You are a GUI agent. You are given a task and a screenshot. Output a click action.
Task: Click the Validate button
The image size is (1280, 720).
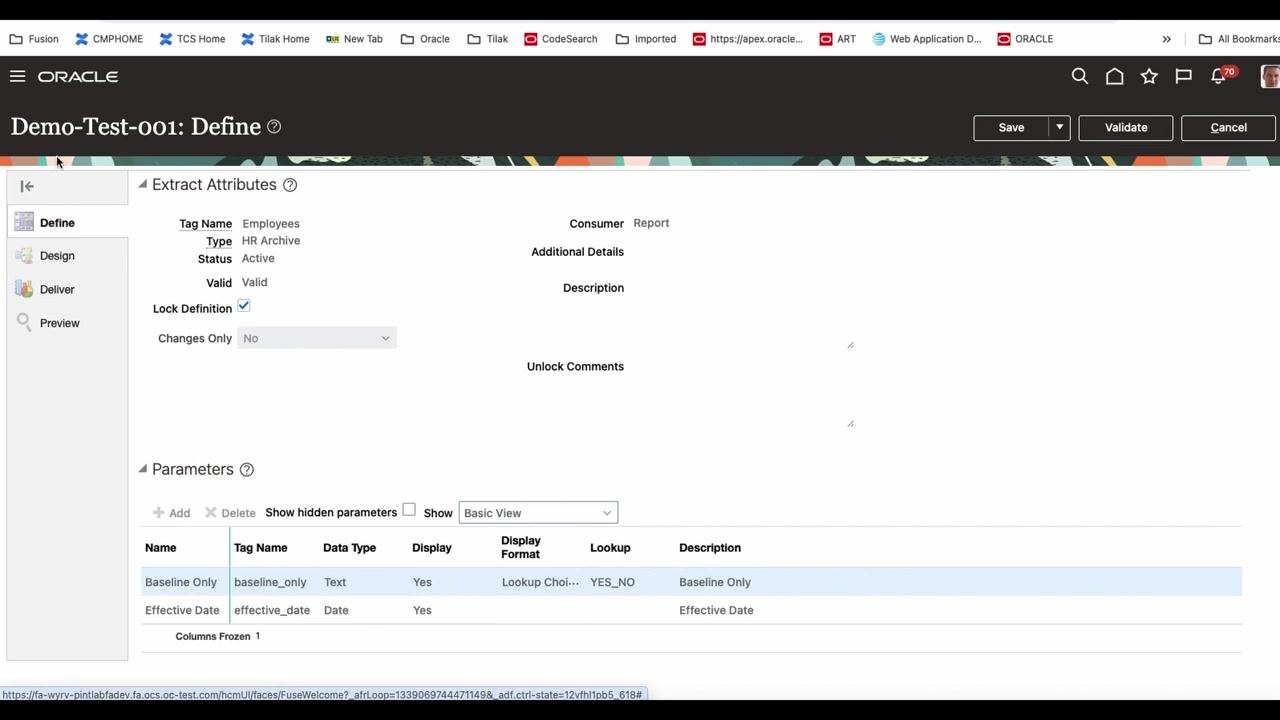[1126, 127]
